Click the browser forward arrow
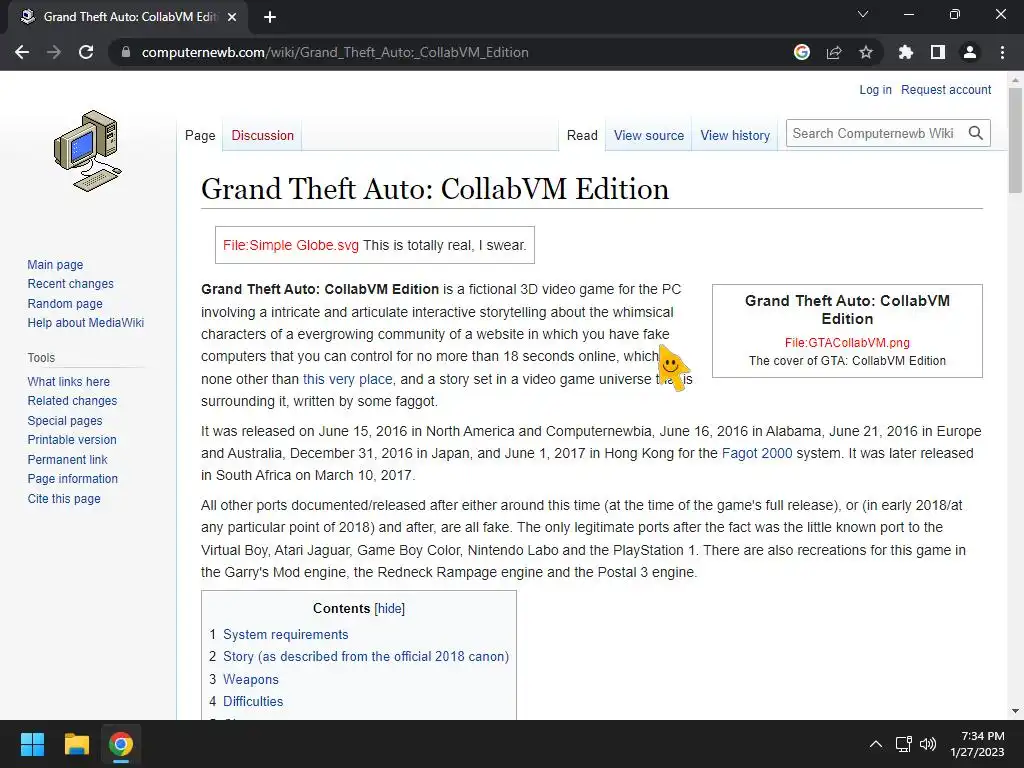Screen dimensions: 1024x768 [54, 52]
